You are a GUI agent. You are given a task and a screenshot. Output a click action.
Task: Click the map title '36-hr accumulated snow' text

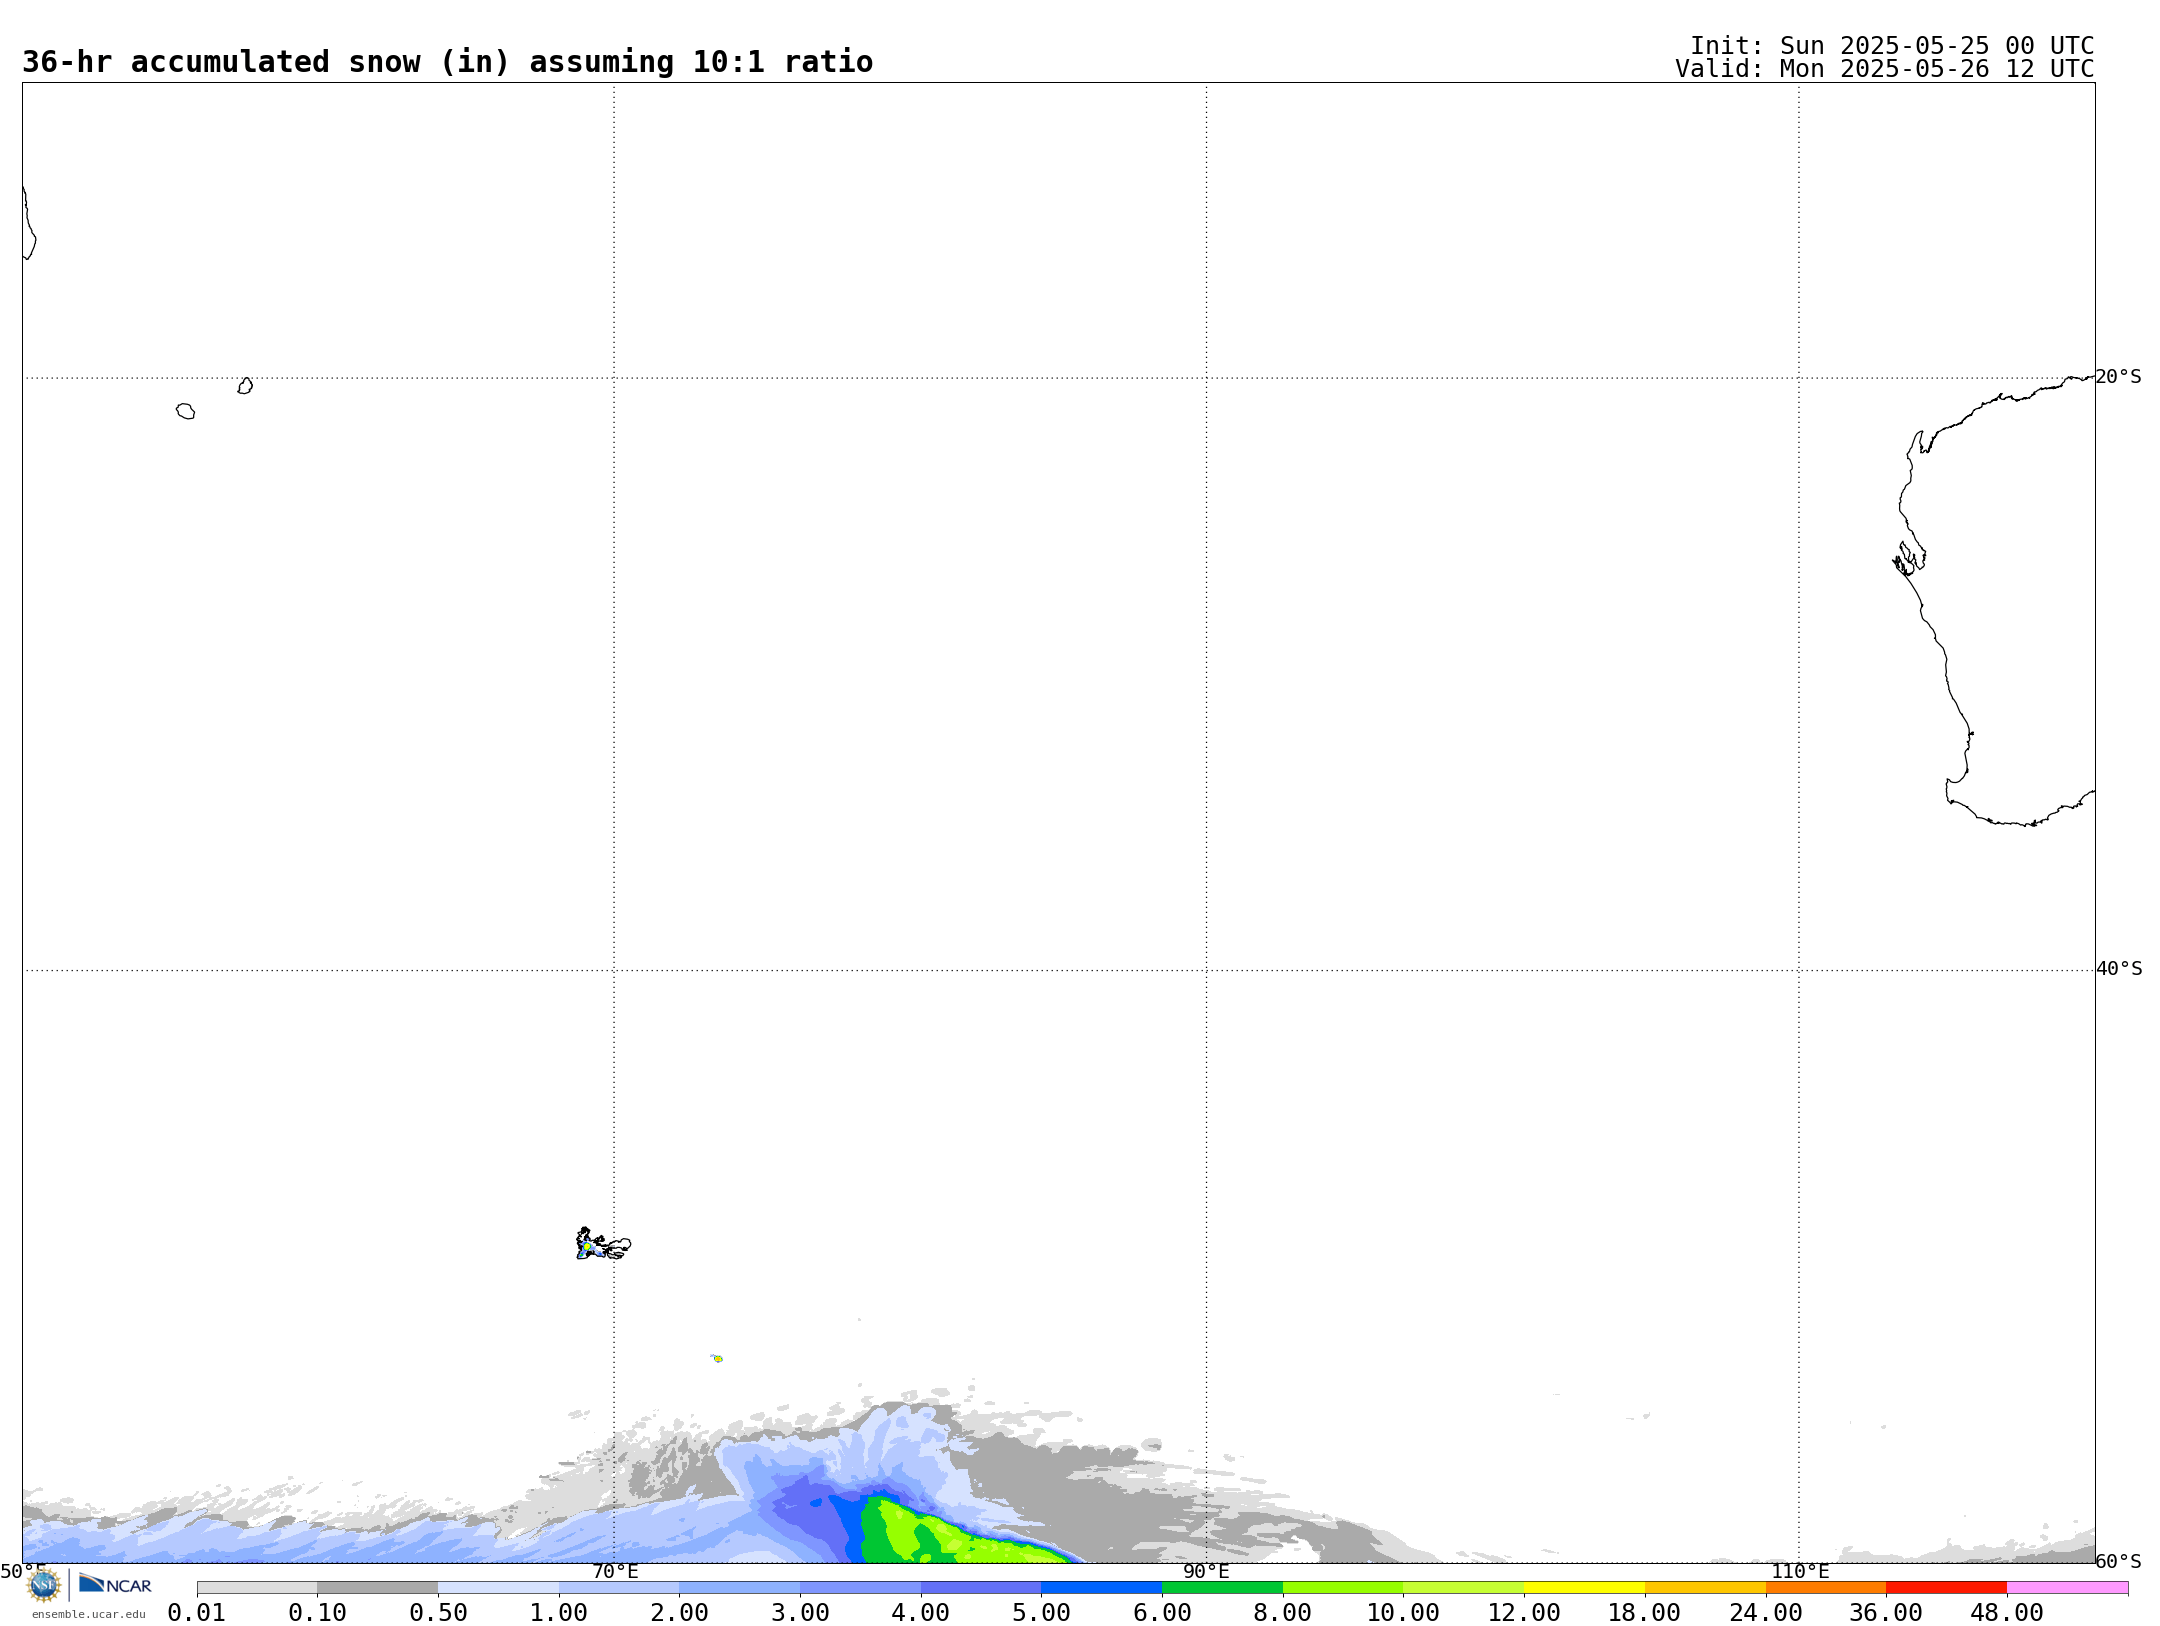coord(221,62)
